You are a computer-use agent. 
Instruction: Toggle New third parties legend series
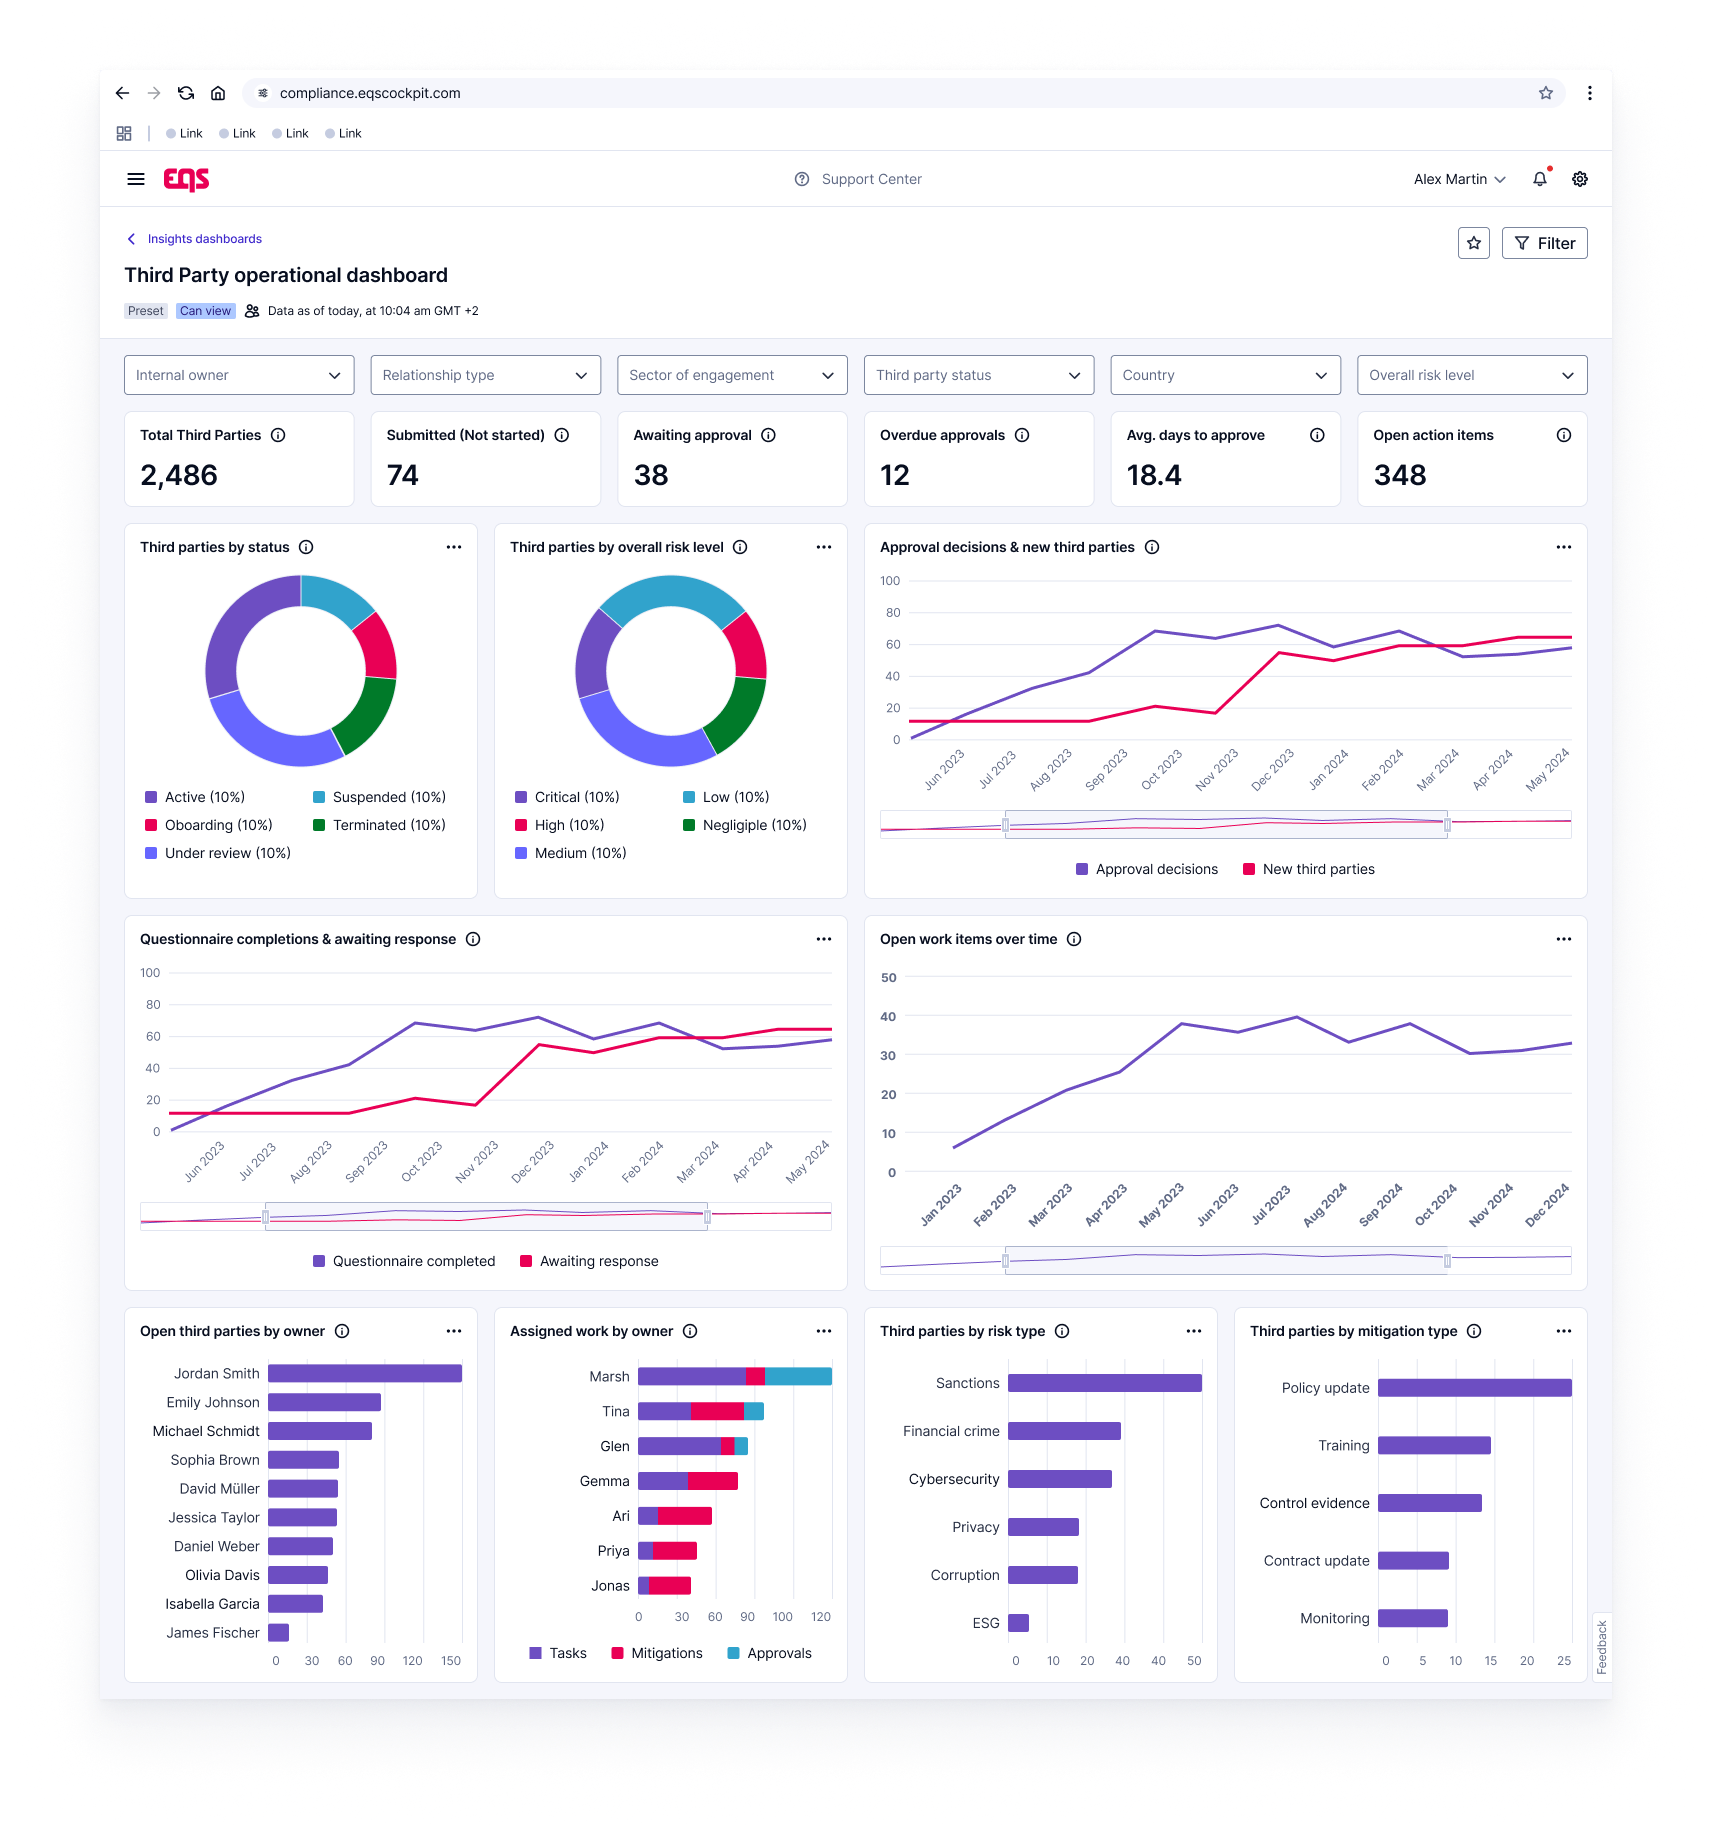pos(1309,869)
